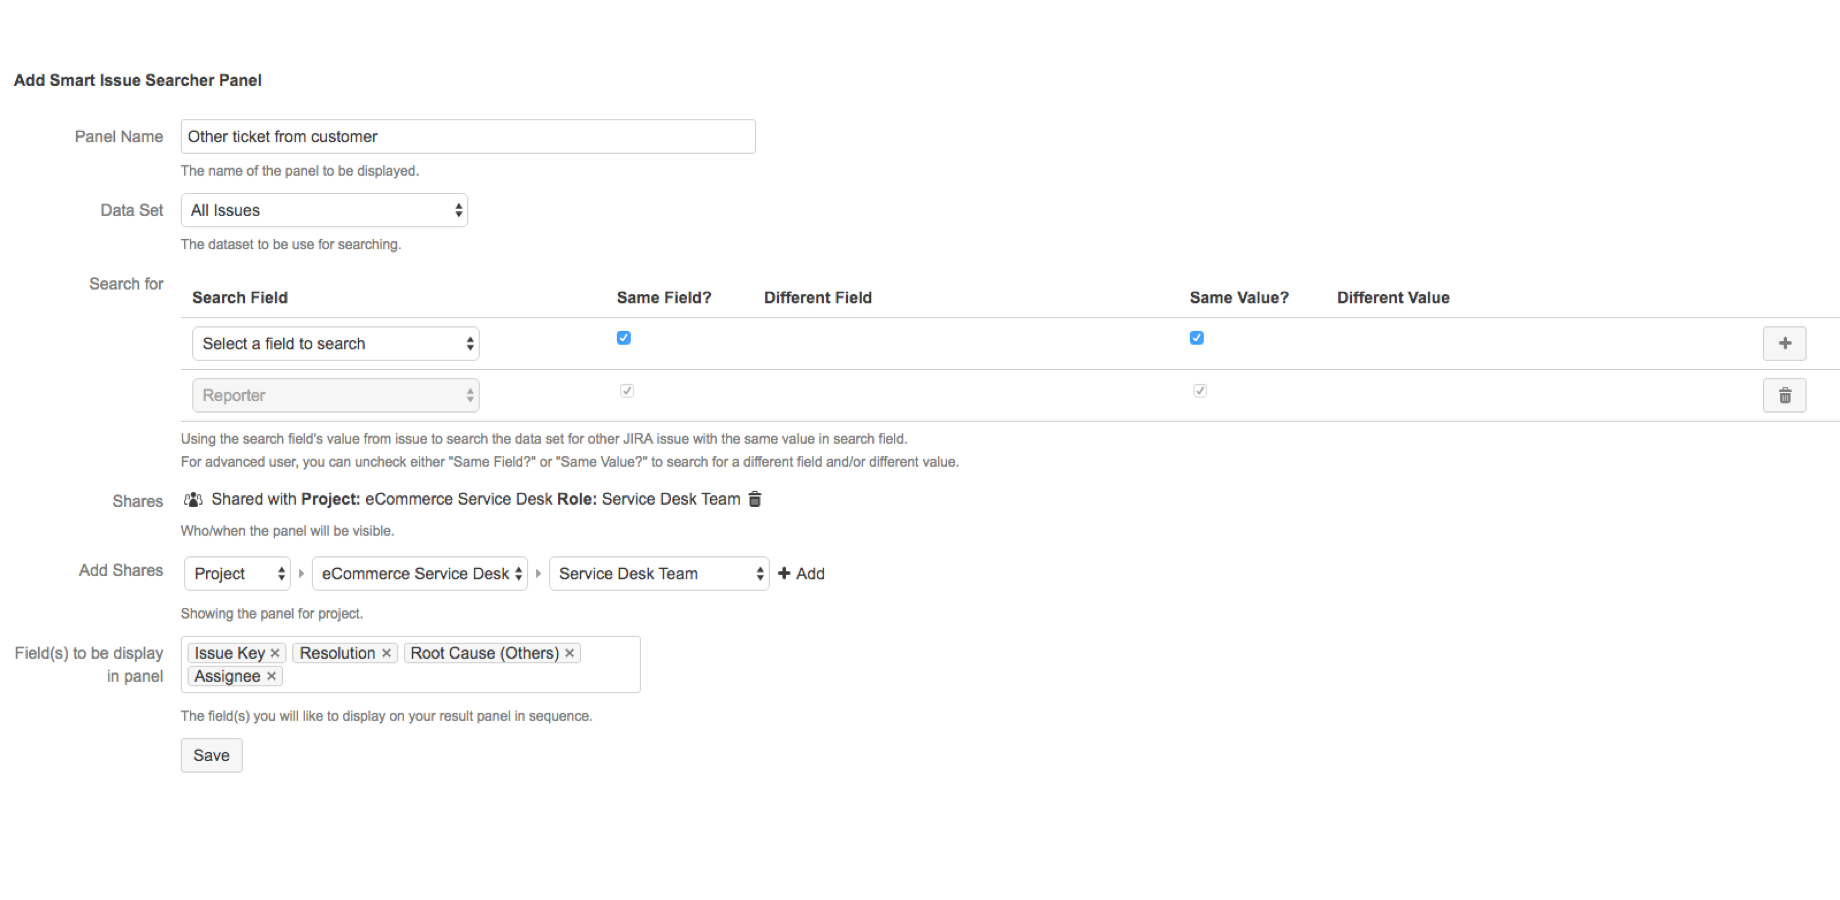1840x900 pixels.
Task: Click Add to share the panel
Action: click(x=801, y=573)
